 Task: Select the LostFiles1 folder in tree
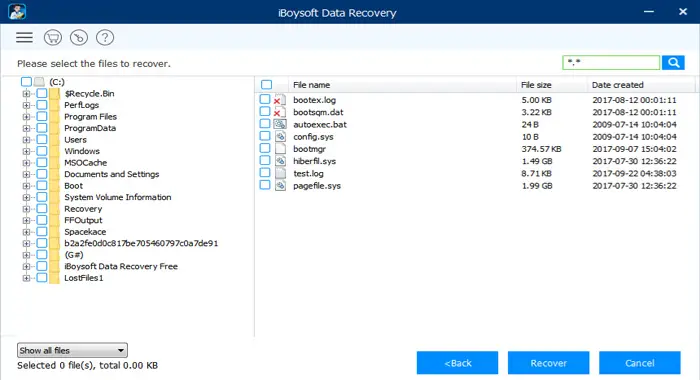coord(83,278)
